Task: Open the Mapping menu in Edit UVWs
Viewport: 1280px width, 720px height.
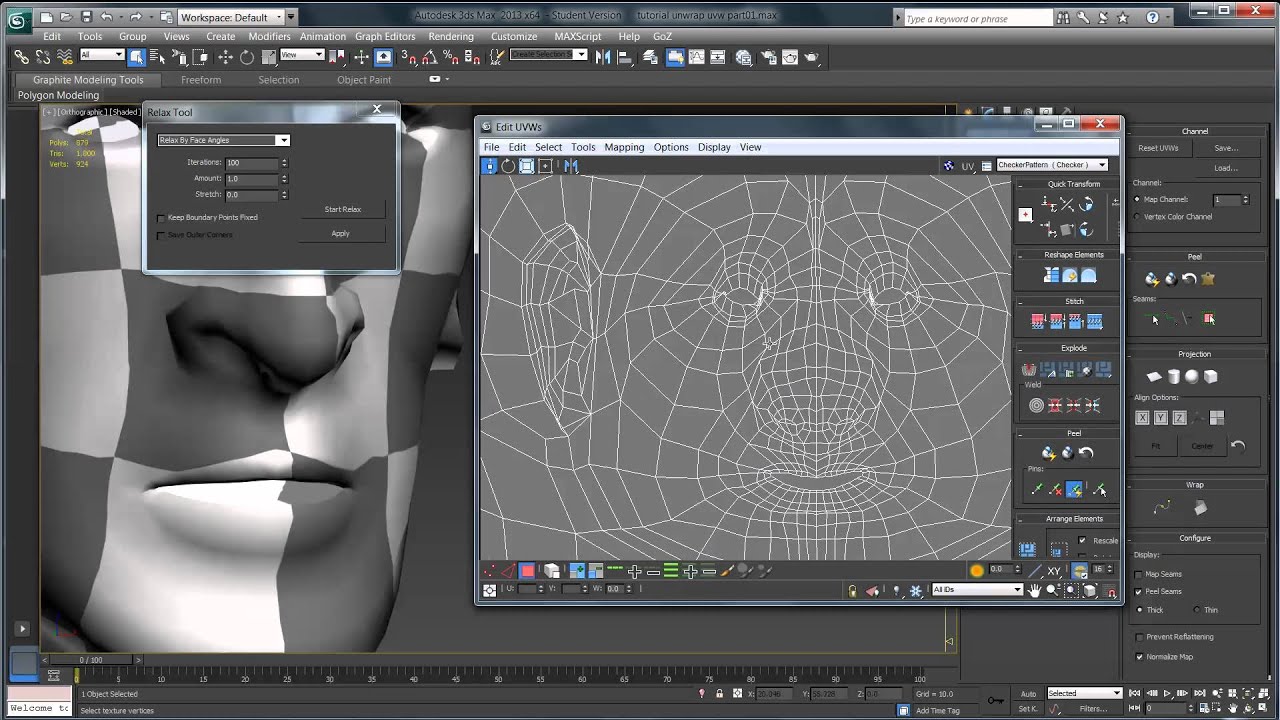Action: [624, 147]
